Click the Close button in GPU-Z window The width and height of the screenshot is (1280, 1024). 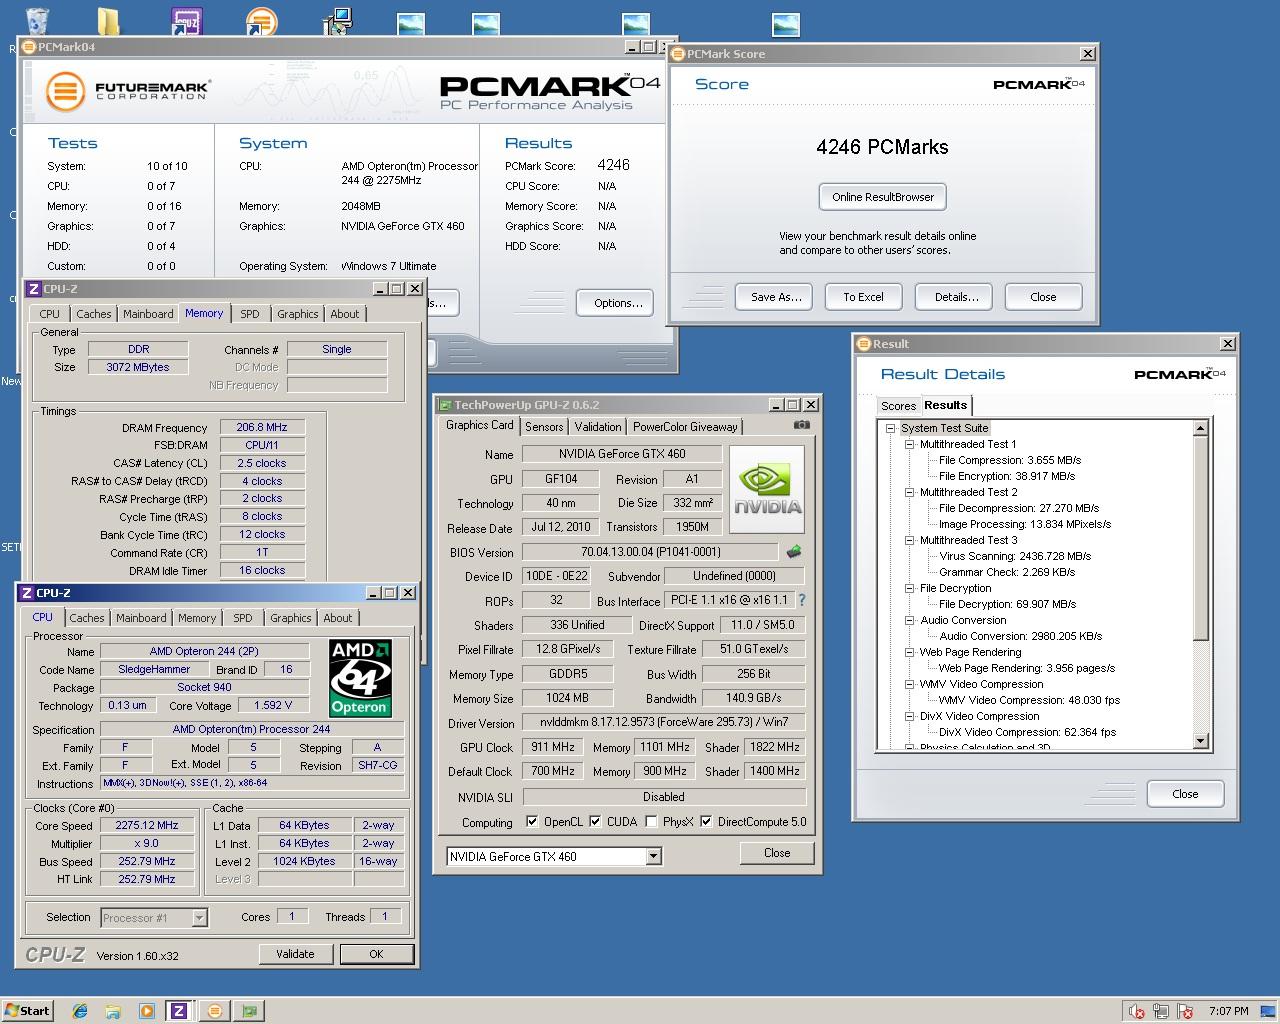coord(777,853)
